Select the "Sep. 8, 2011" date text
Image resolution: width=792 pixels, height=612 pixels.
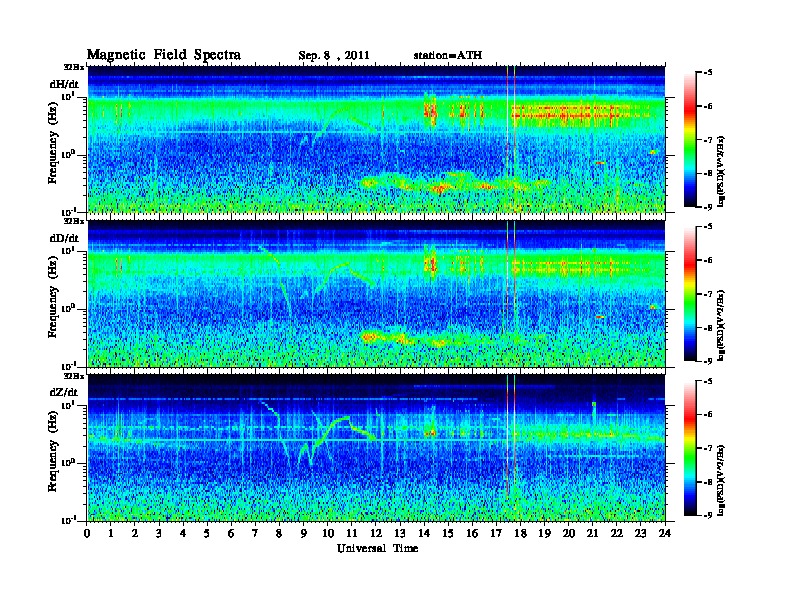[334, 56]
